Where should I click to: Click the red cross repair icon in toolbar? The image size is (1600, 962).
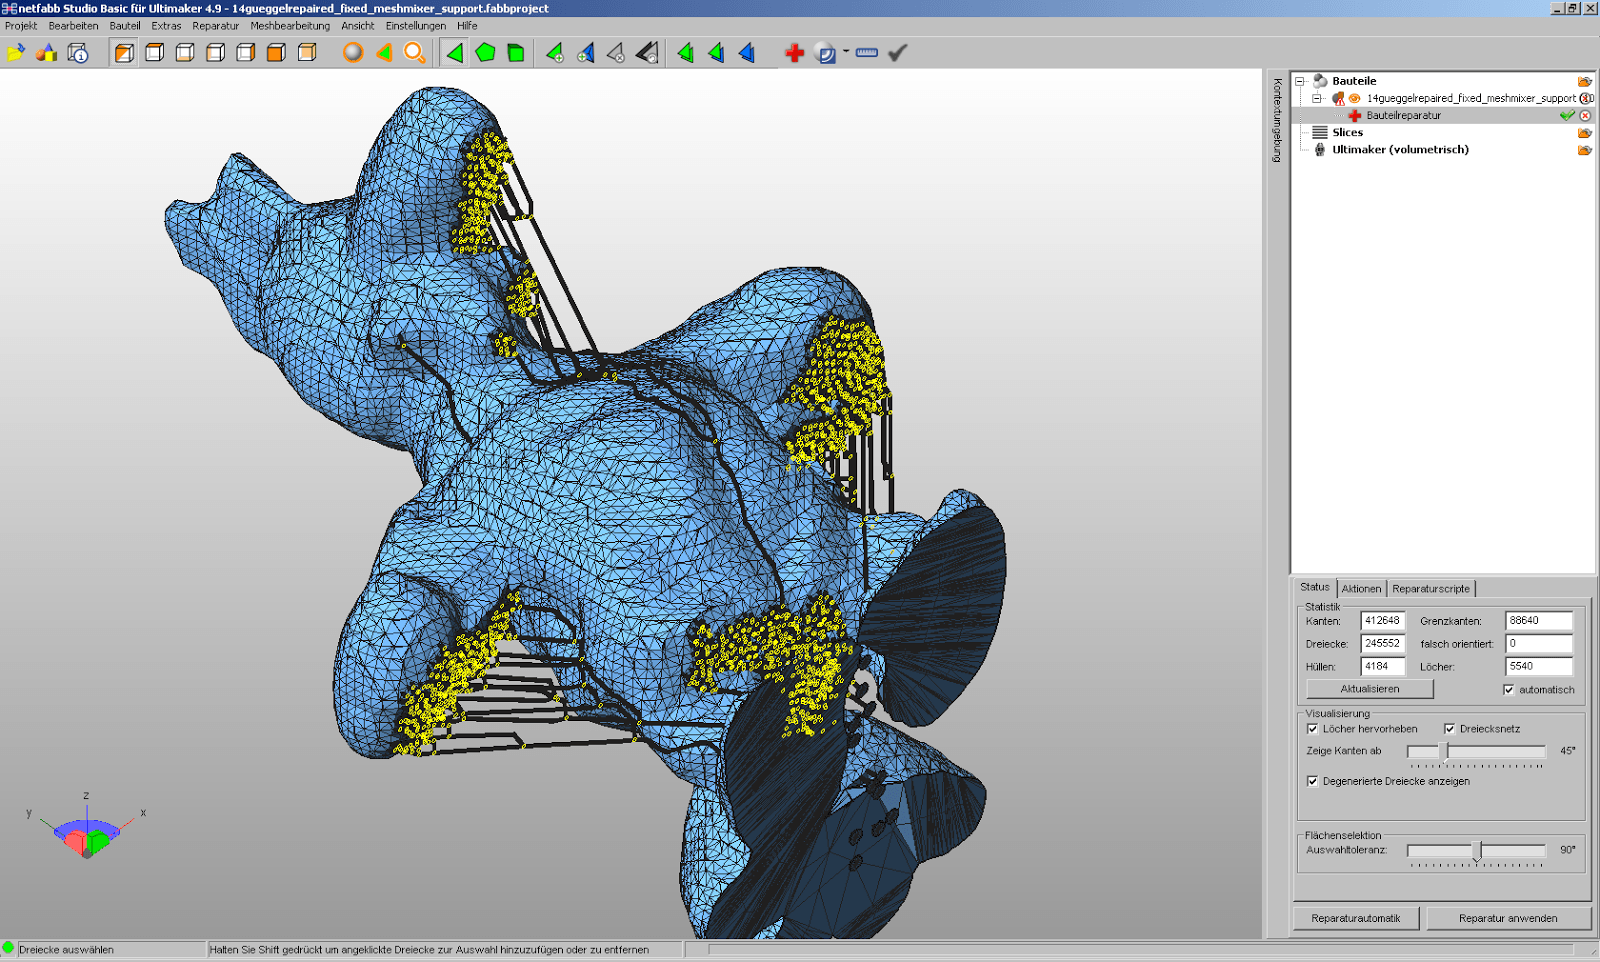(x=794, y=53)
